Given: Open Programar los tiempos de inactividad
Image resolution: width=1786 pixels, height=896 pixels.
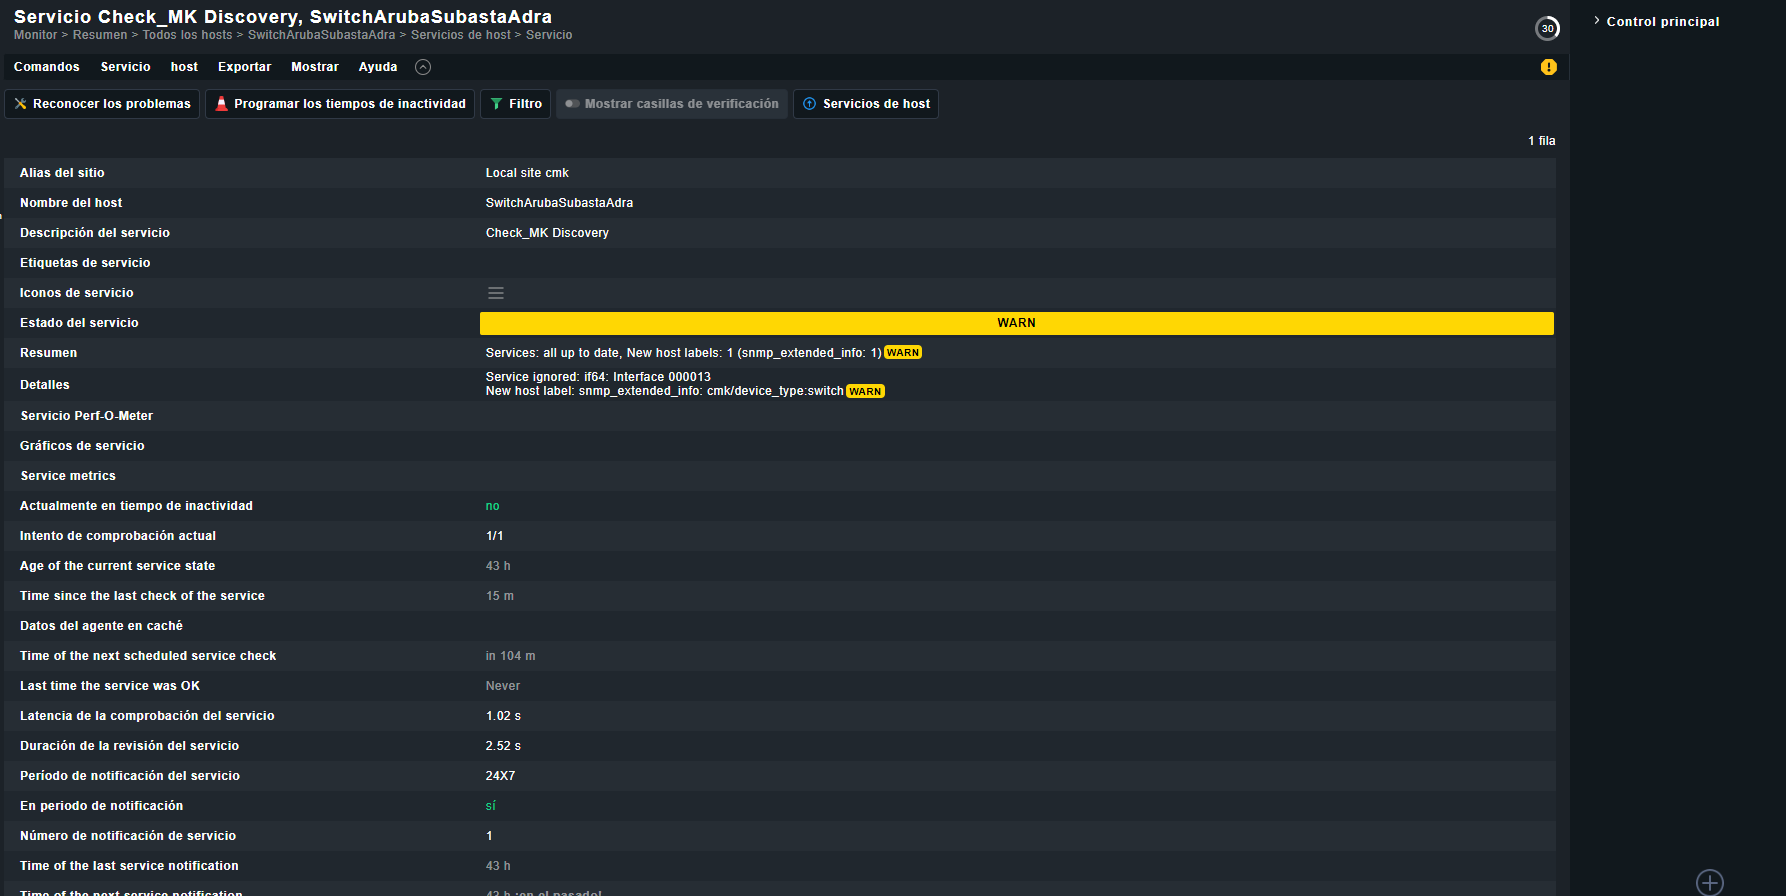Looking at the screenshot, I should [340, 104].
